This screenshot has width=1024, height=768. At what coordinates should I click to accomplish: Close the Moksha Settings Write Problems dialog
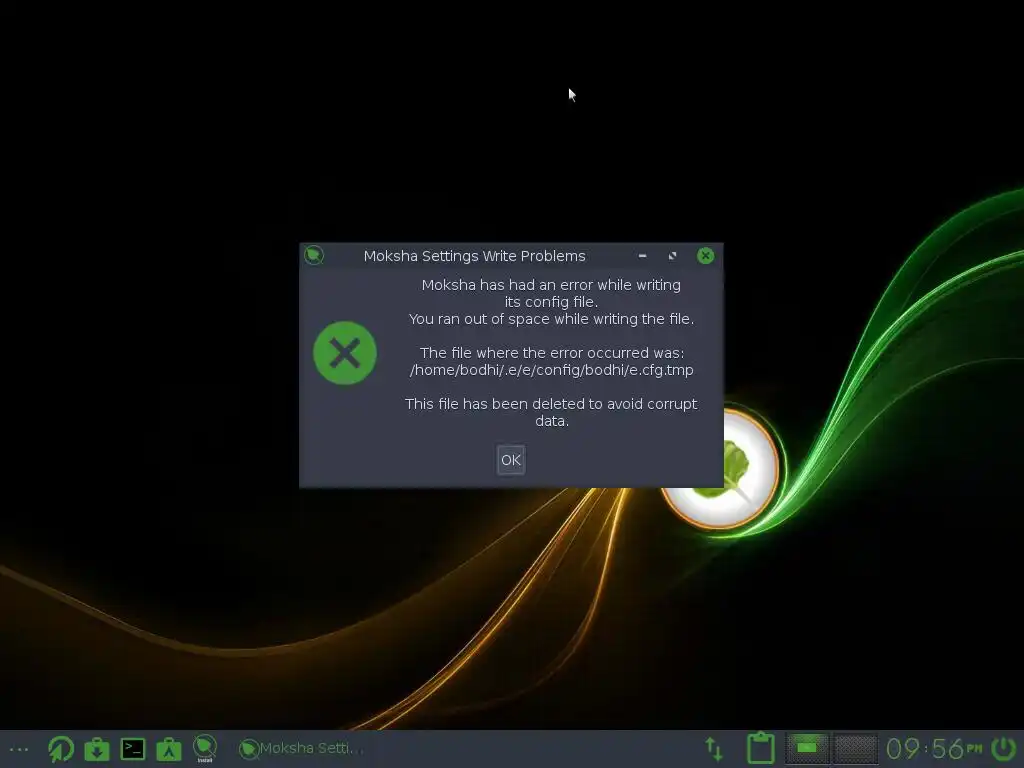pyautogui.click(x=705, y=255)
